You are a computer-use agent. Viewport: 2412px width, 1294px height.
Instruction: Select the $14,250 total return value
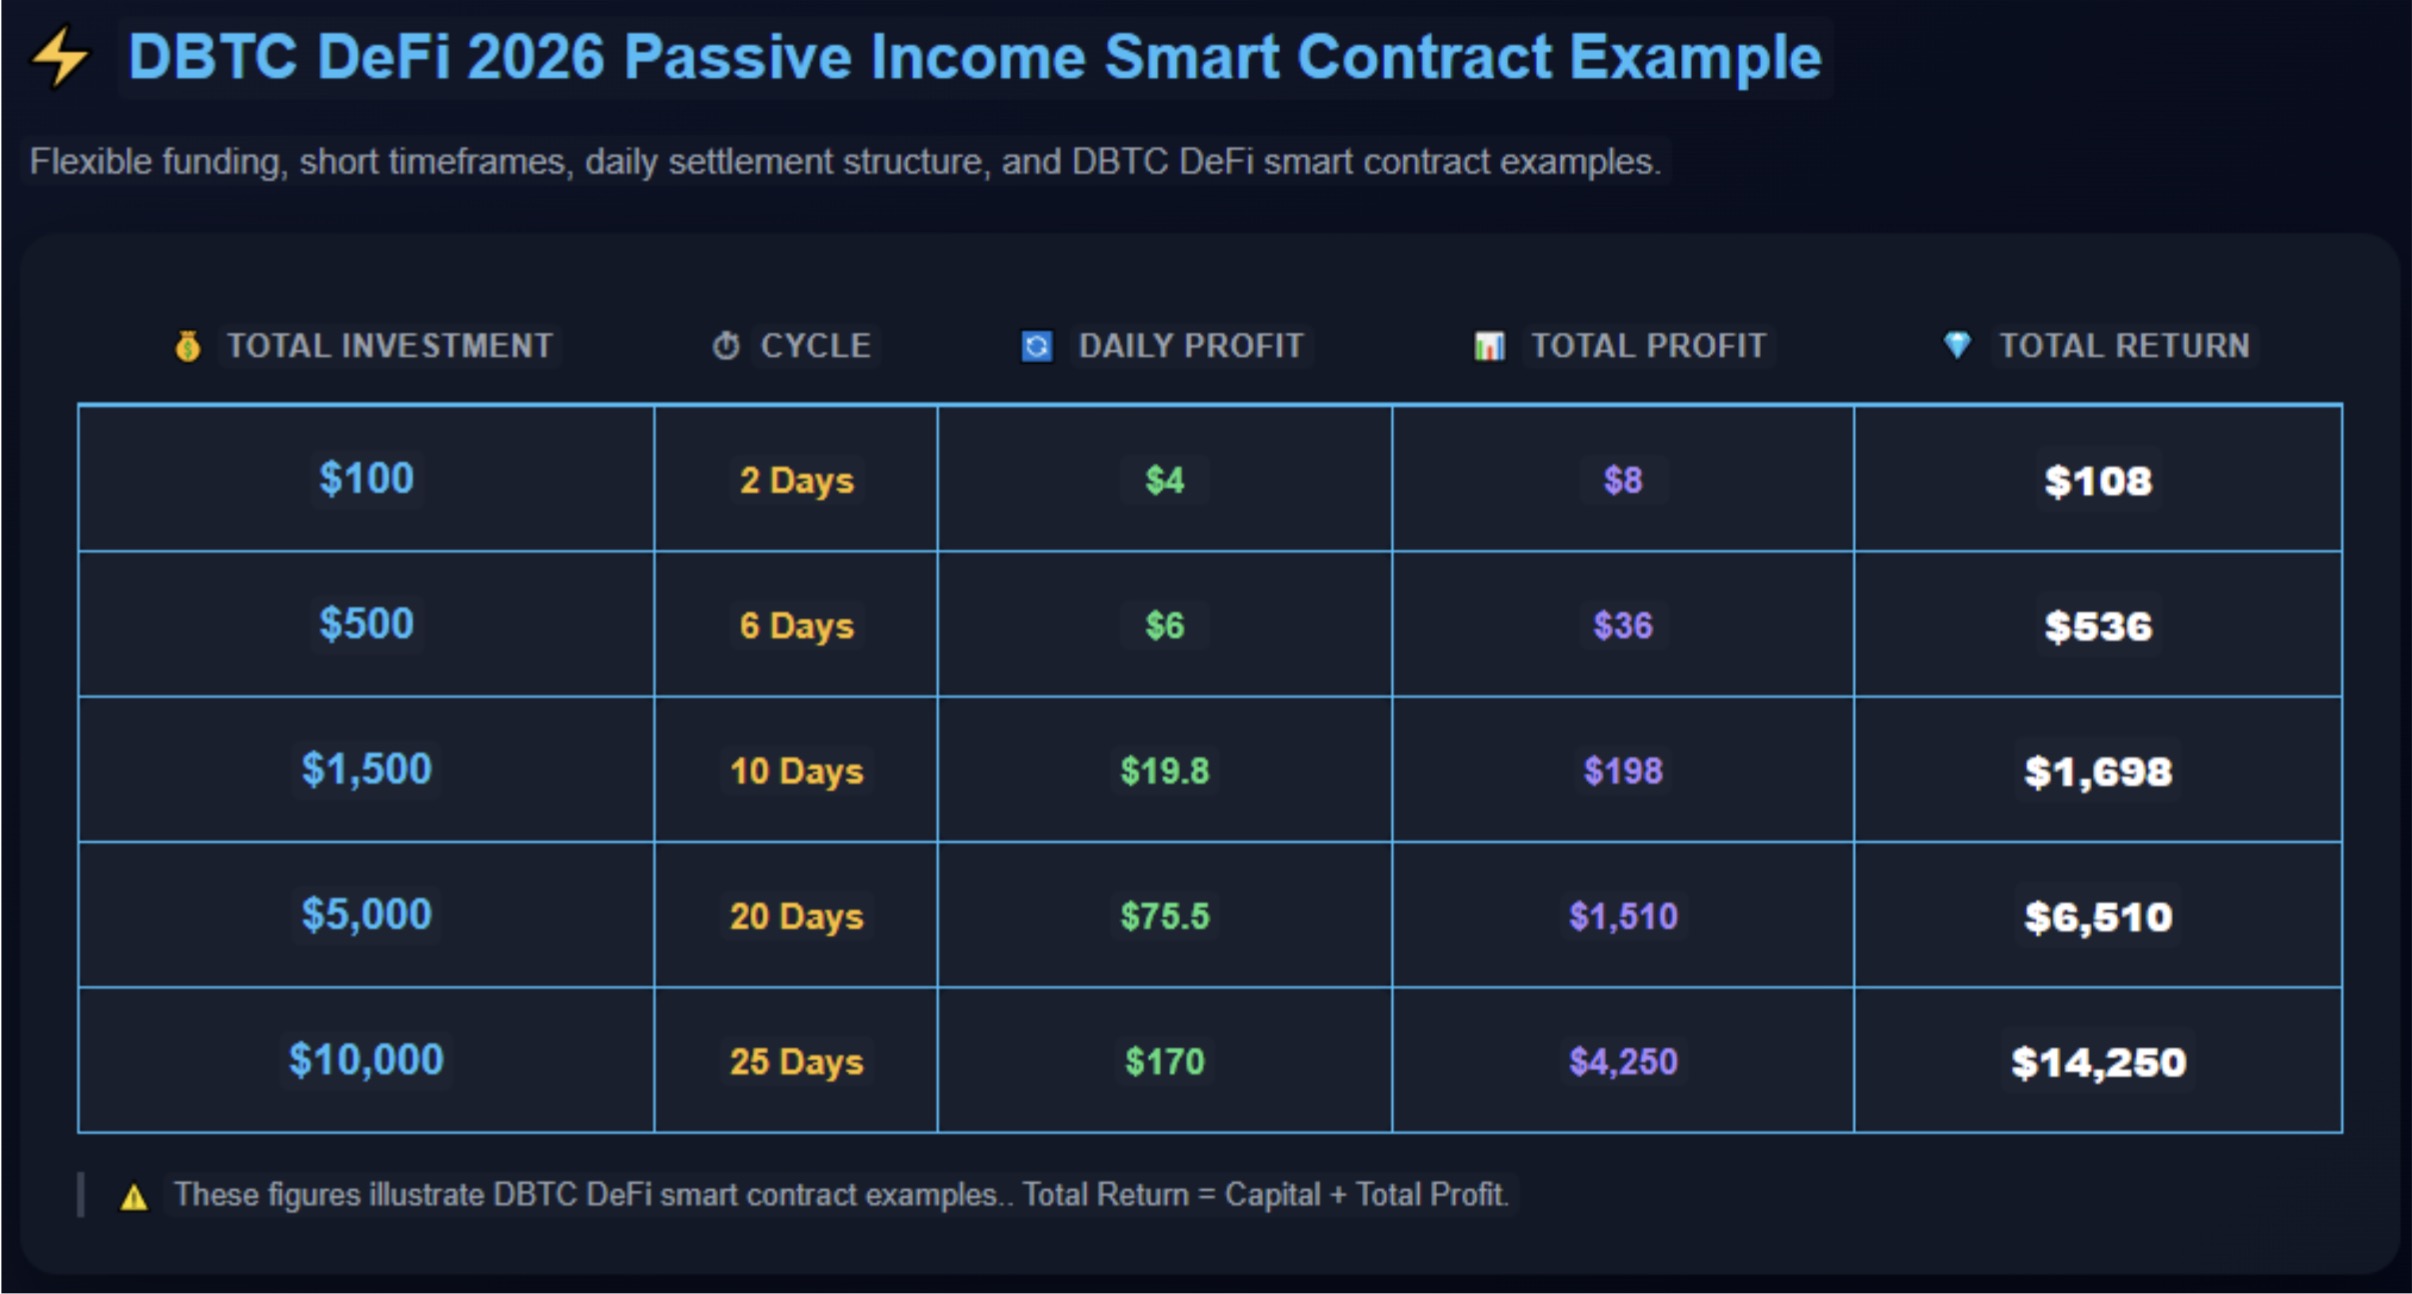pos(2098,1062)
